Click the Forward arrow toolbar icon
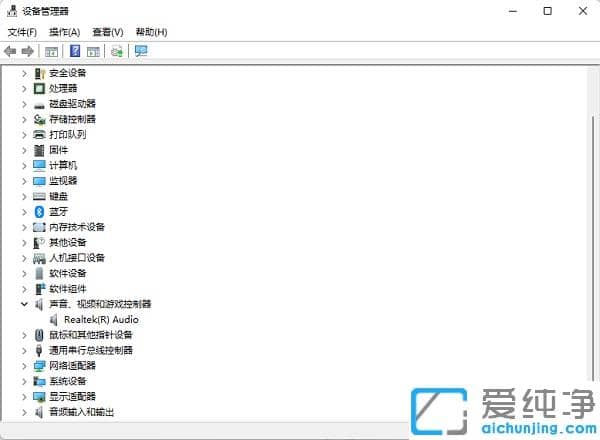The height and width of the screenshot is (440, 600). coord(28,51)
